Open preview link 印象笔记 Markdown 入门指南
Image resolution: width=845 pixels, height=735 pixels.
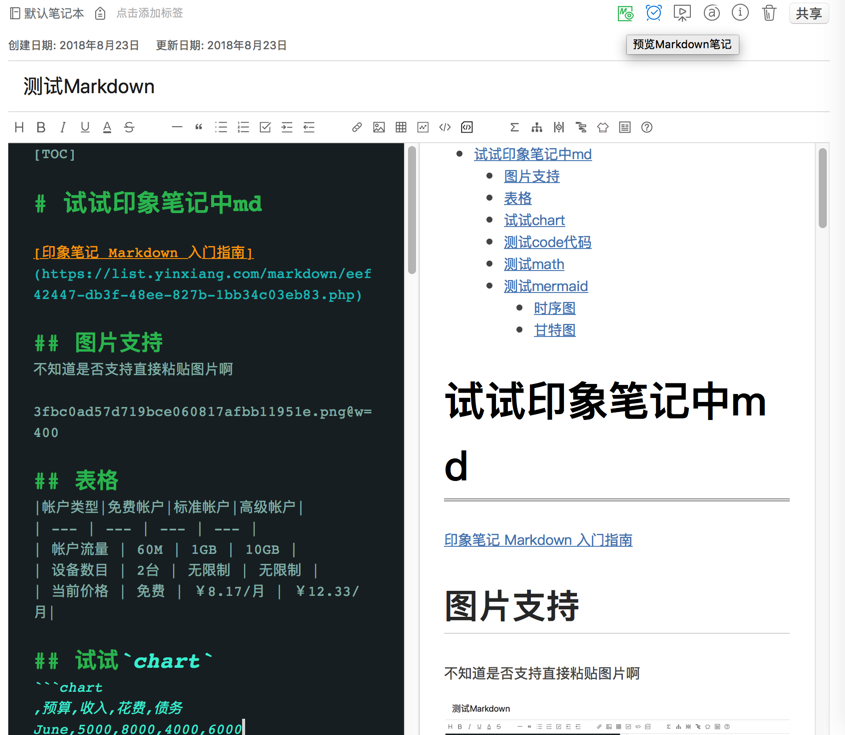point(538,540)
